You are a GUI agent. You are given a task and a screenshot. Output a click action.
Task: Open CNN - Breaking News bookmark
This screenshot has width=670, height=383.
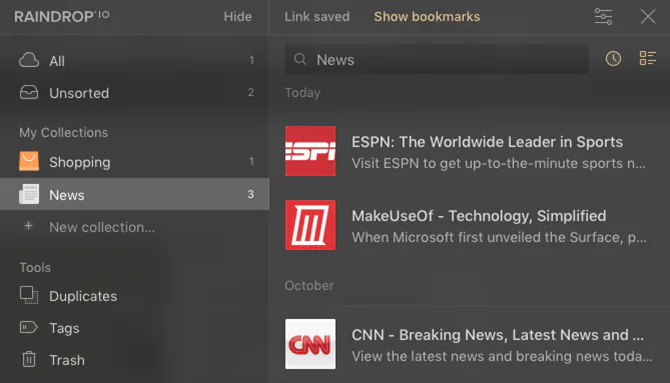point(497,335)
